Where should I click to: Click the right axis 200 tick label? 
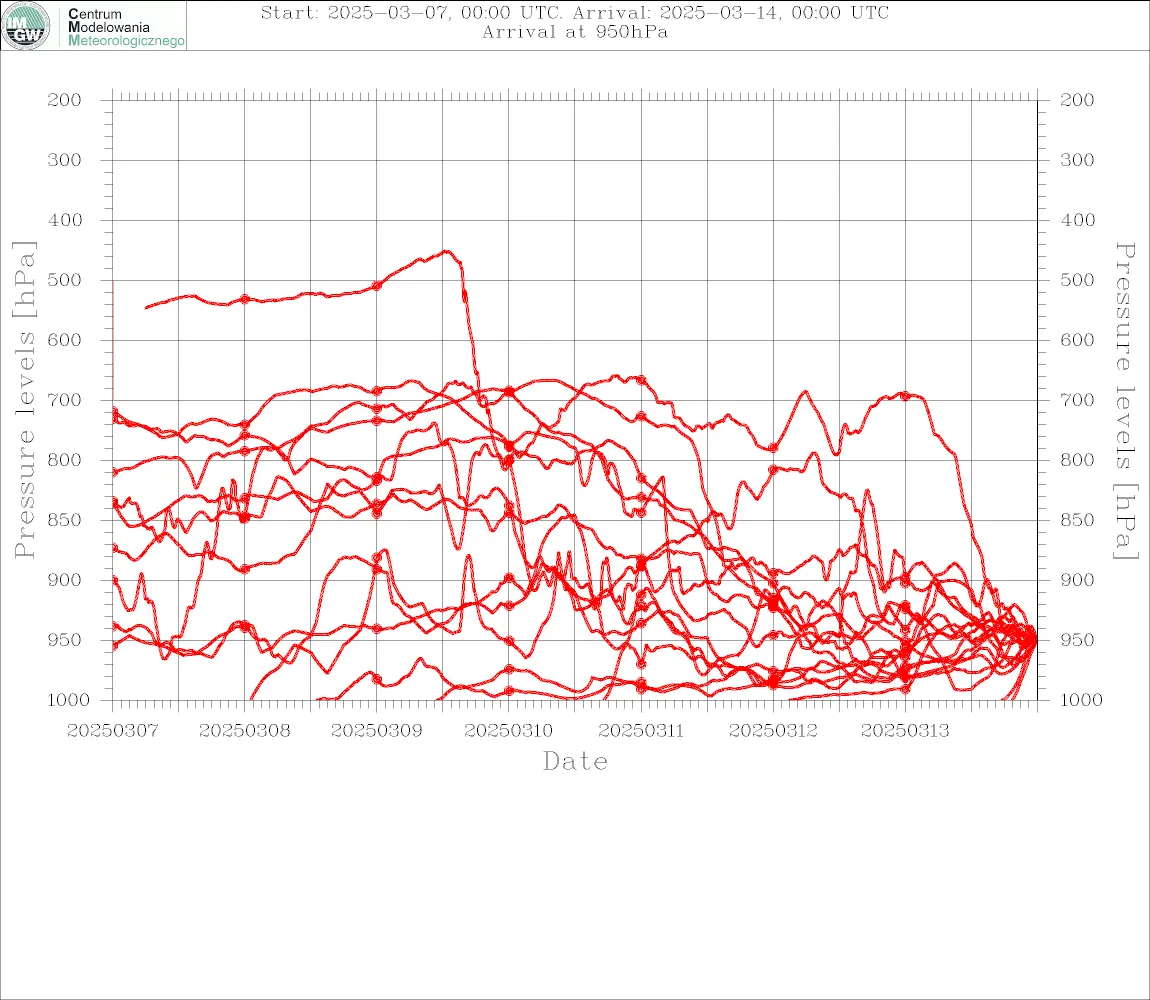1077,100
